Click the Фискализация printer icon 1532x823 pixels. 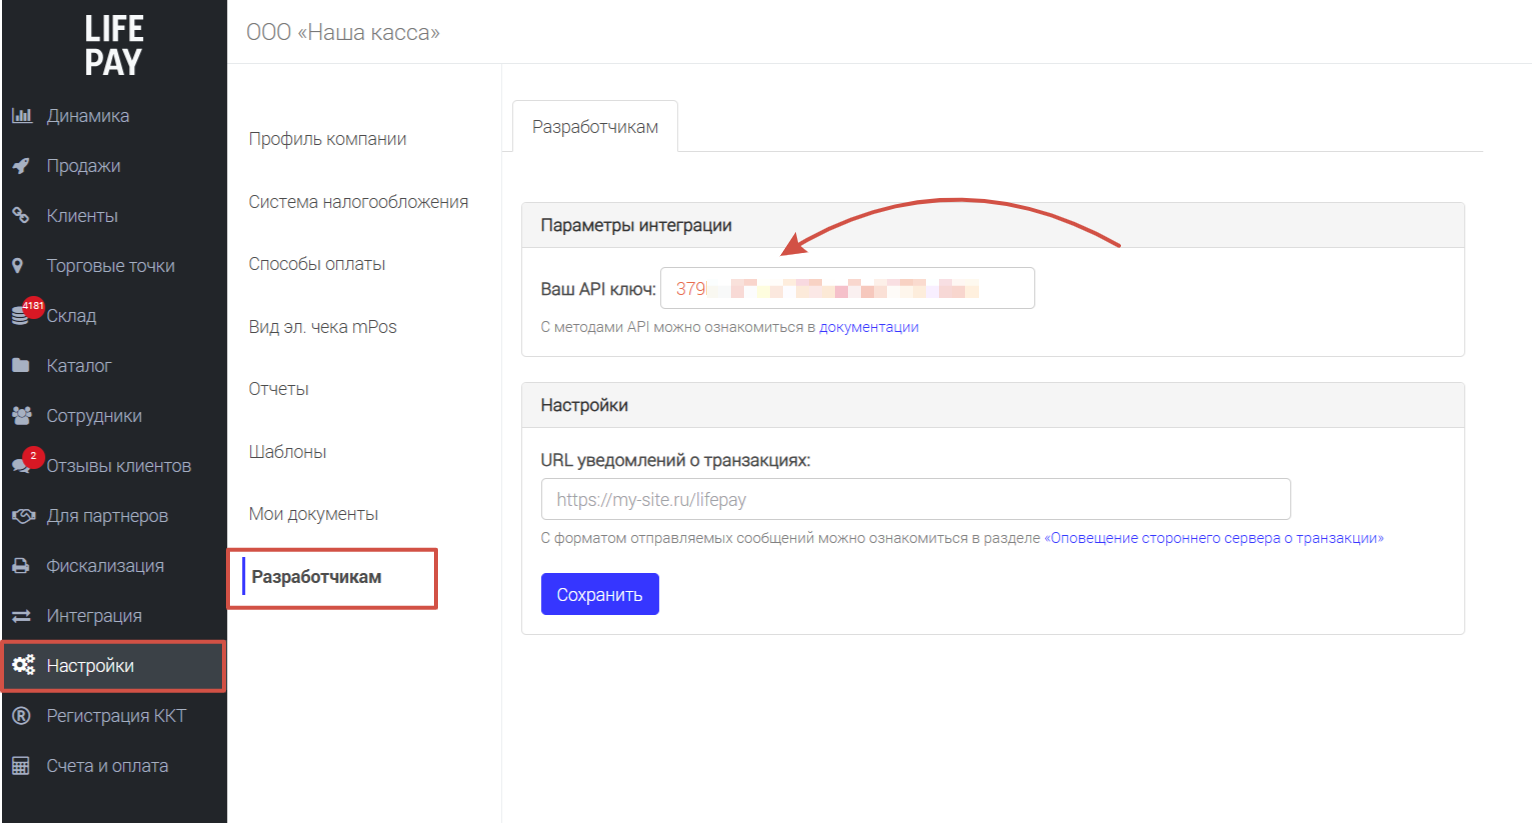pos(21,566)
